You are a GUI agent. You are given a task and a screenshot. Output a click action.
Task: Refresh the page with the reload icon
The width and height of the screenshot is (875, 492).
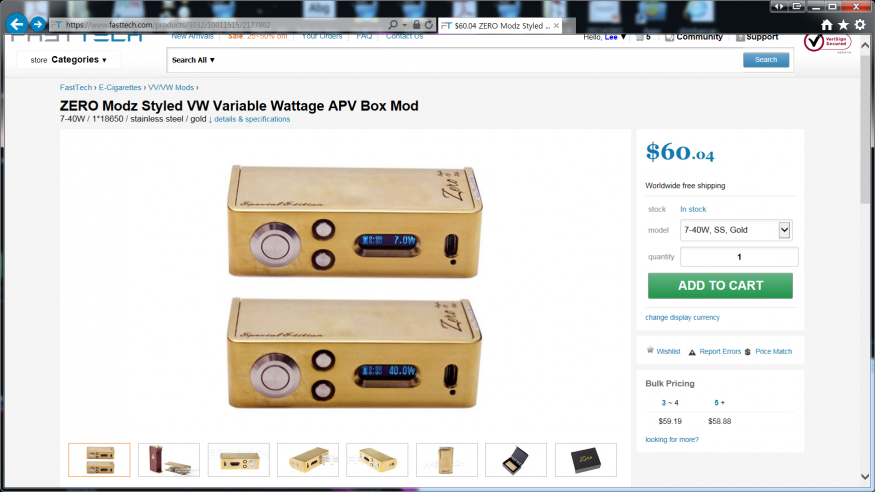tap(429, 25)
